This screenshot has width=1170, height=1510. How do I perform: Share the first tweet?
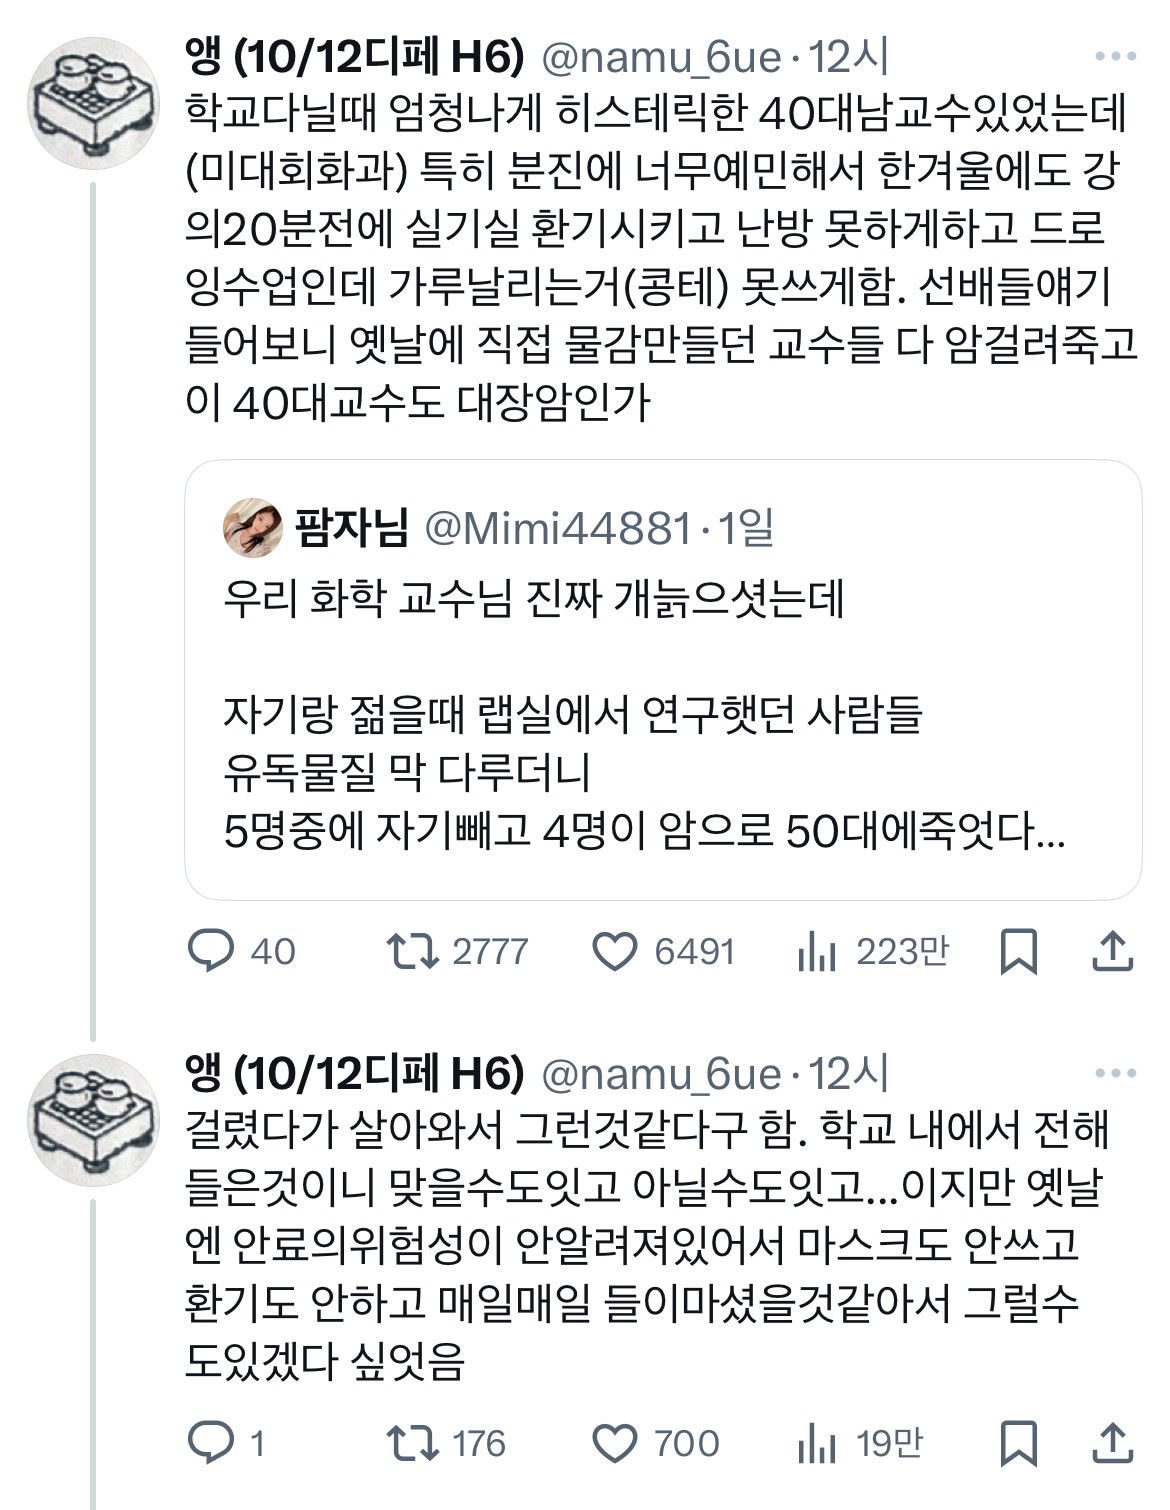1112,951
